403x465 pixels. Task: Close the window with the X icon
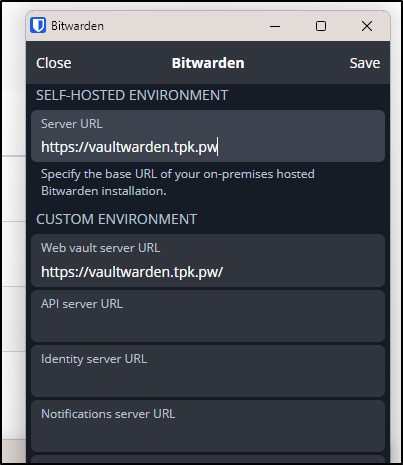point(367,26)
